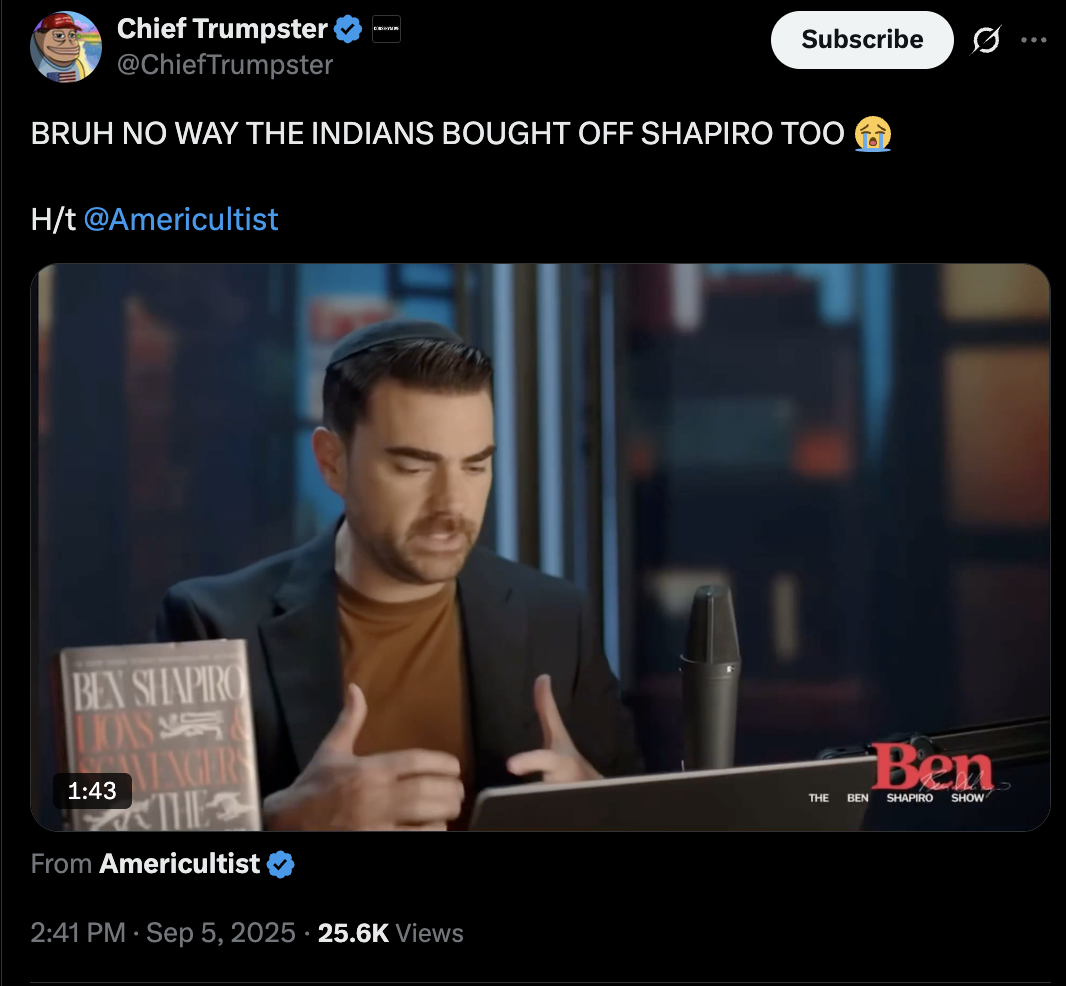This screenshot has height=986, width=1066.
Task: Visit the @ChiefTrumpster handle
Action: 225,65
